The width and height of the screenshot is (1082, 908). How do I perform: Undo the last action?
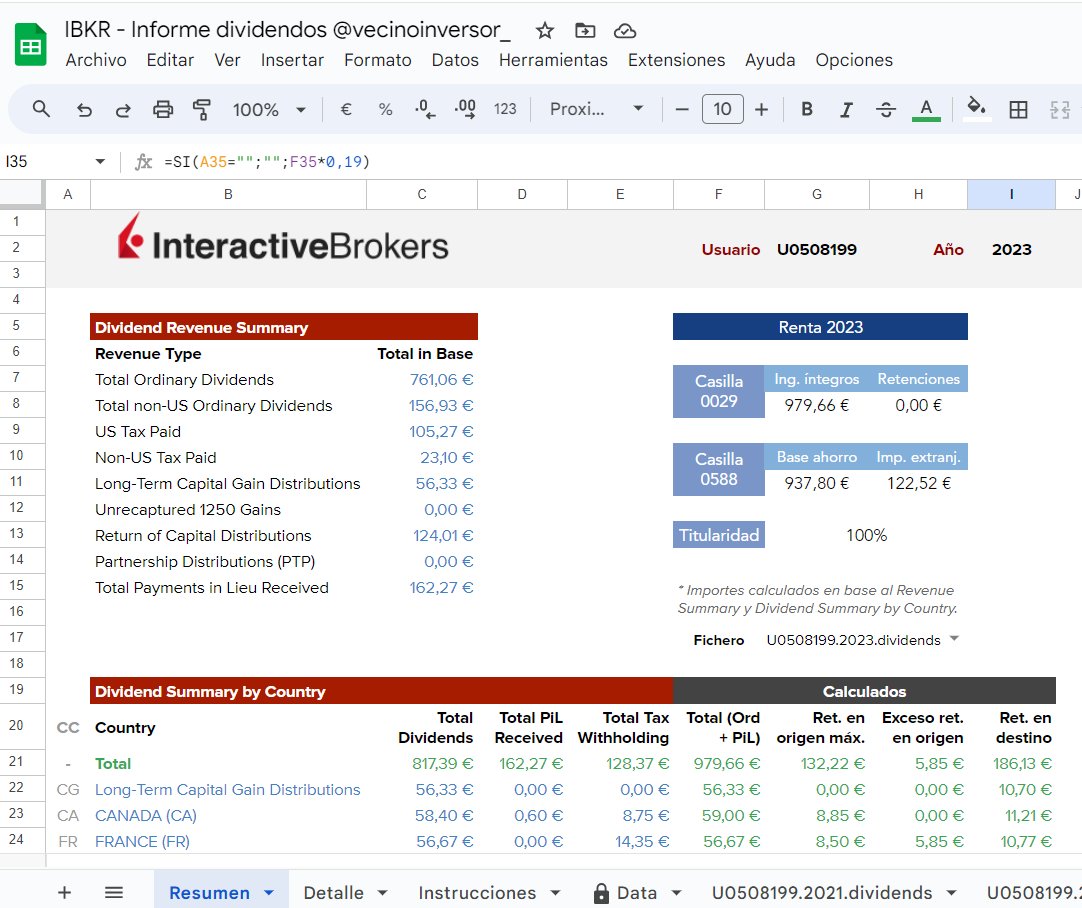[x=84, y=109]
